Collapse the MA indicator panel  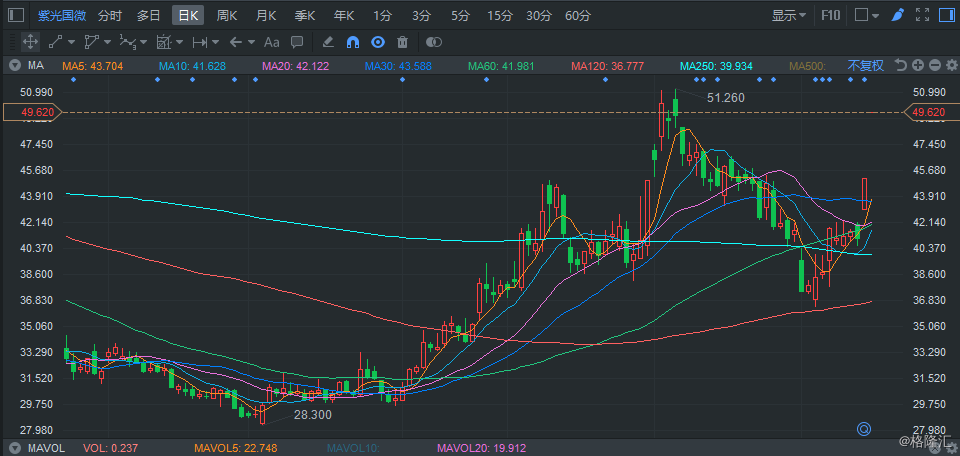pos(14,66)
